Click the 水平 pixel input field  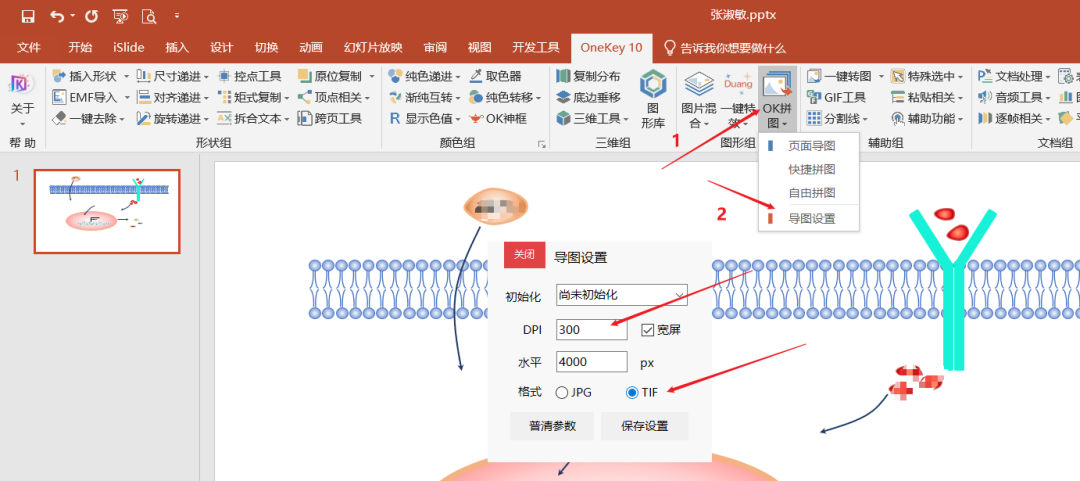click(x=592, y=362)
